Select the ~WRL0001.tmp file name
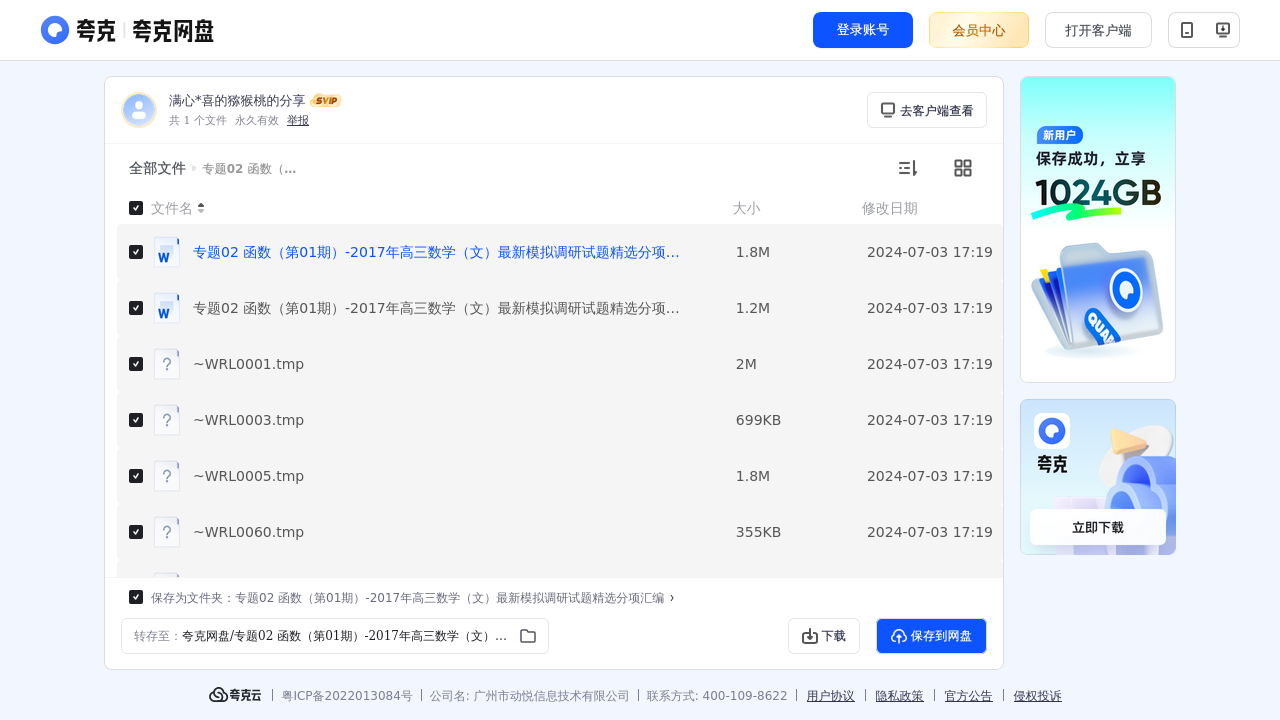 click(x=248, y=364)
